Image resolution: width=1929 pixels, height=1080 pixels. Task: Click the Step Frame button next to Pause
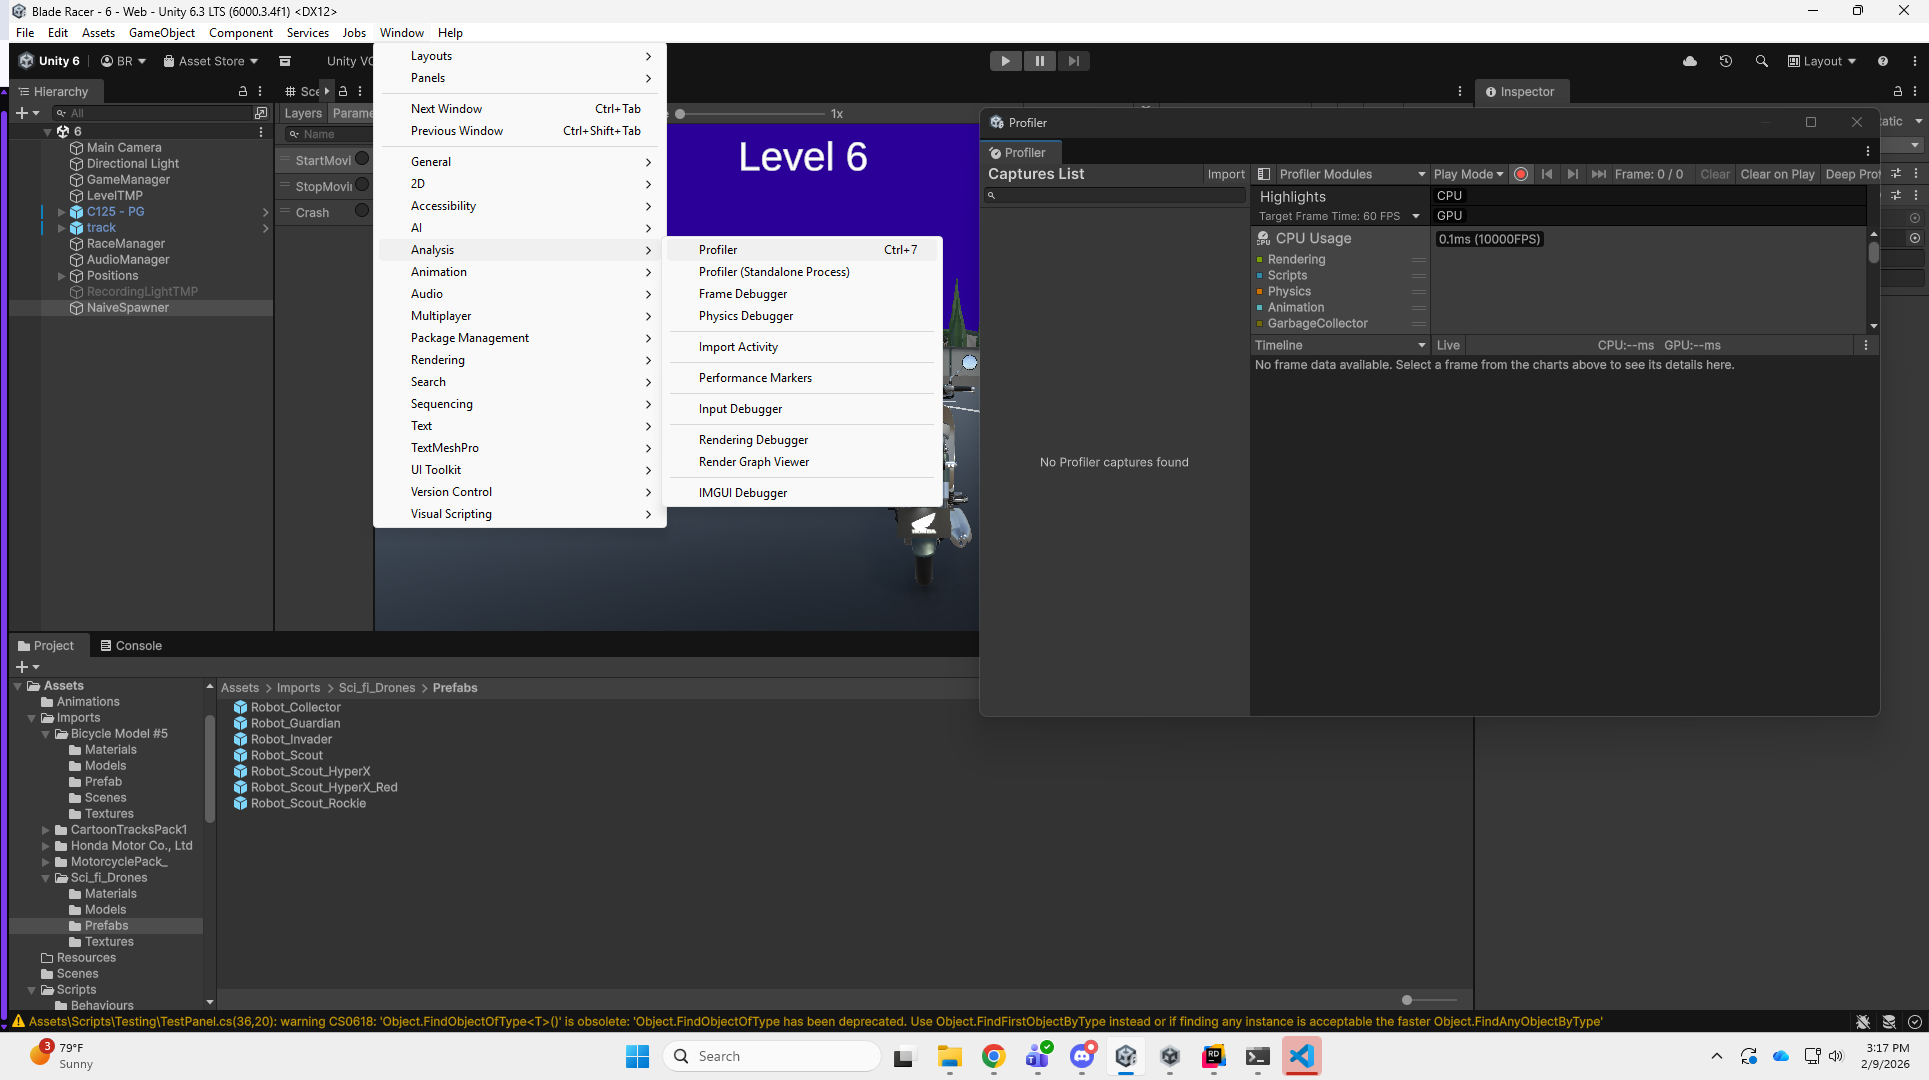pyautogui.click(x=1074, y=61)
